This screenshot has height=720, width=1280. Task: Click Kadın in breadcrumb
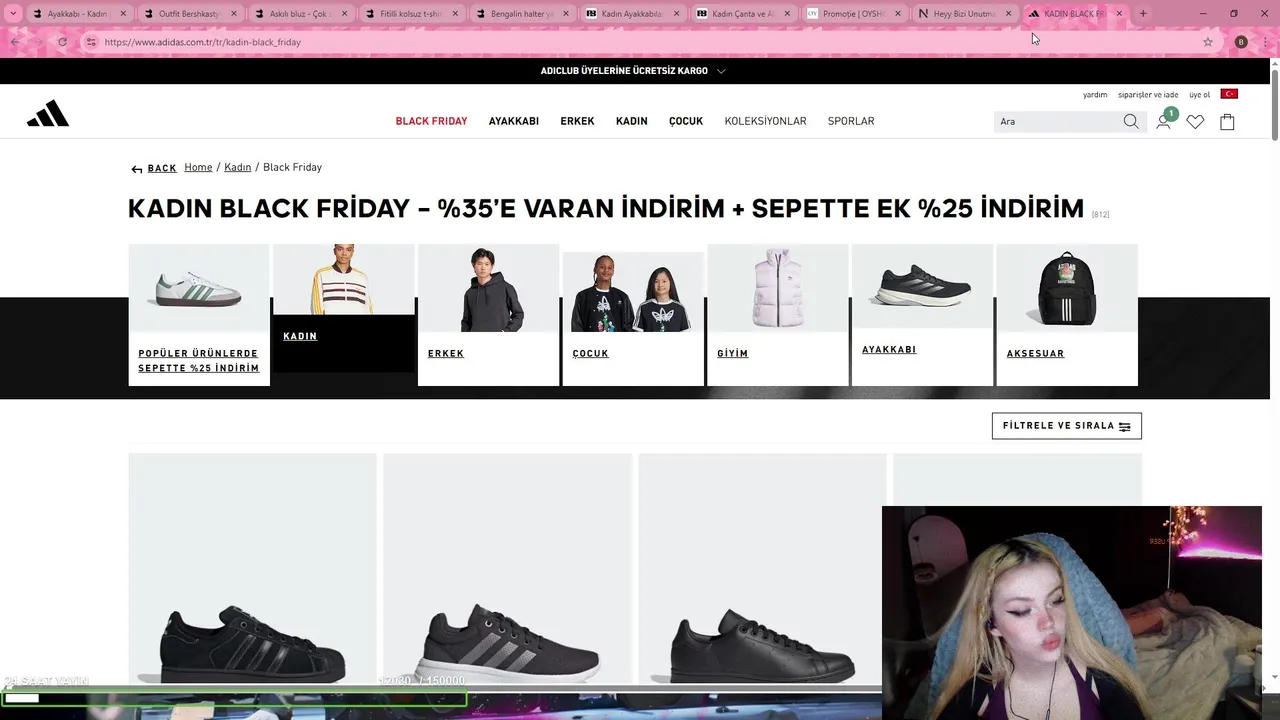237,167
